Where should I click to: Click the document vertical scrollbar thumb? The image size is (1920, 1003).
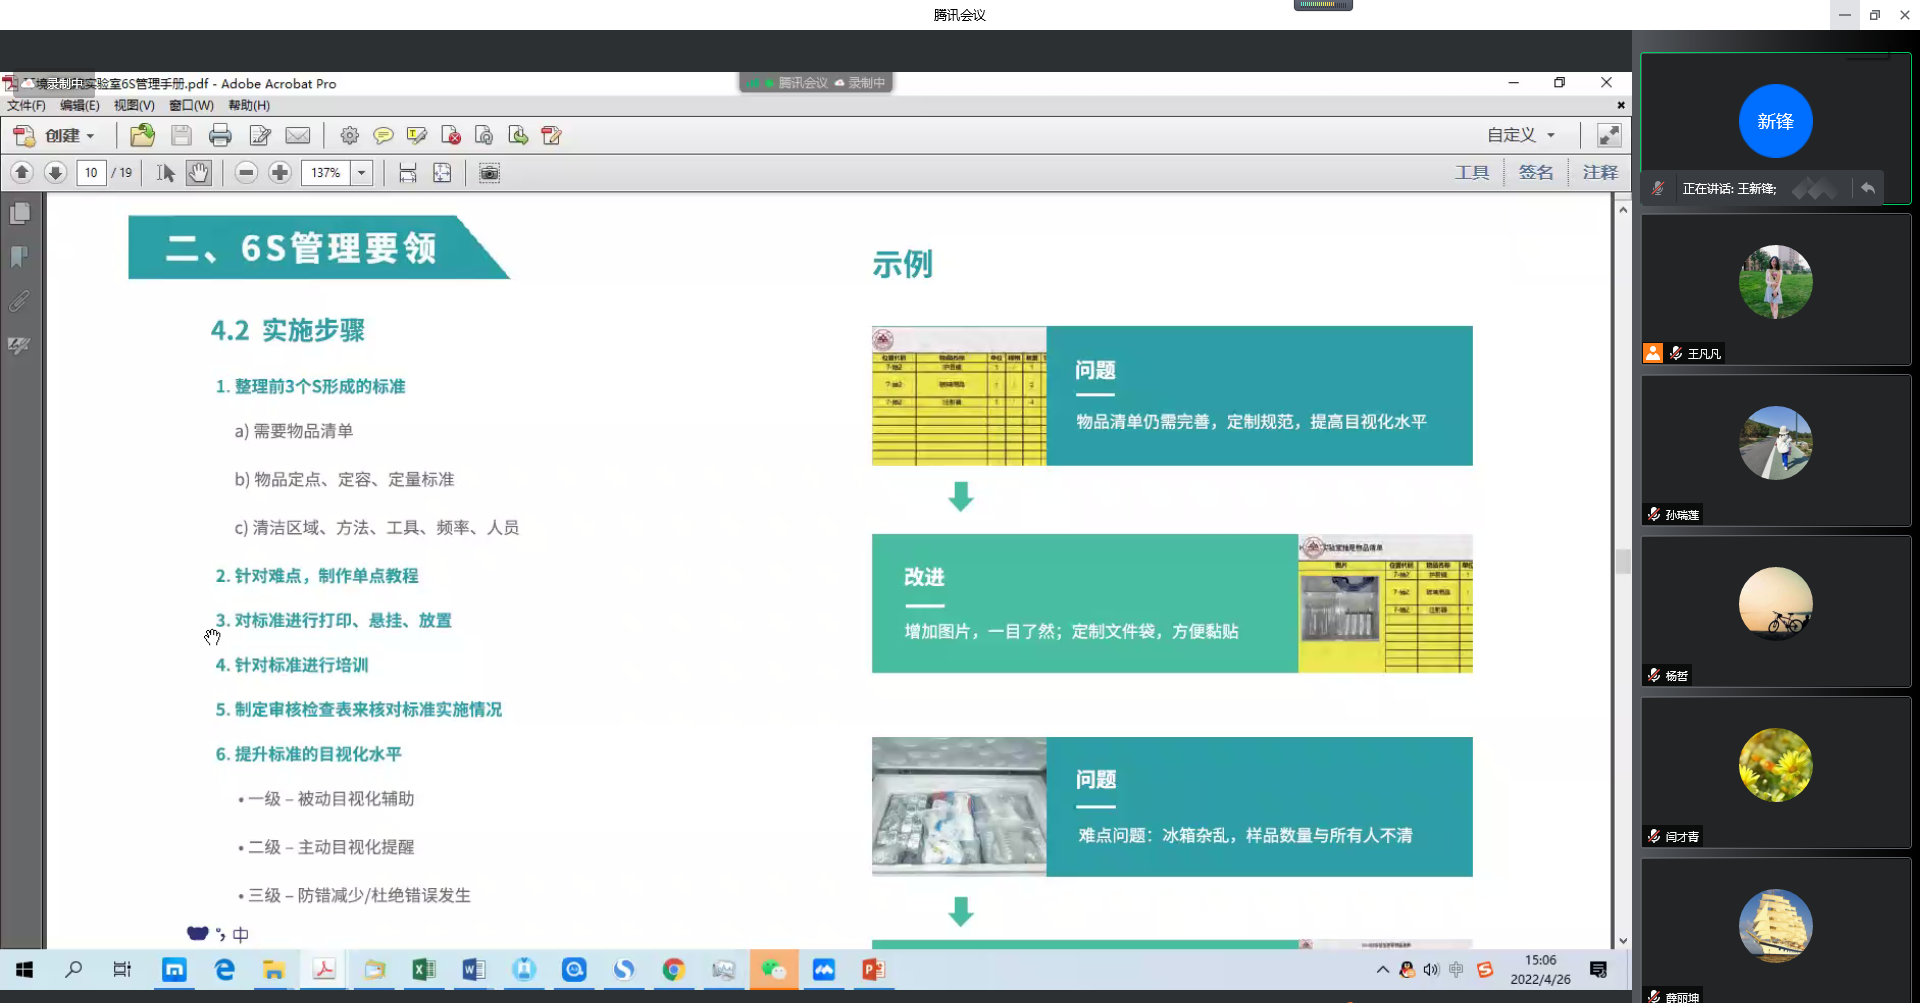tap(1622, 561)
